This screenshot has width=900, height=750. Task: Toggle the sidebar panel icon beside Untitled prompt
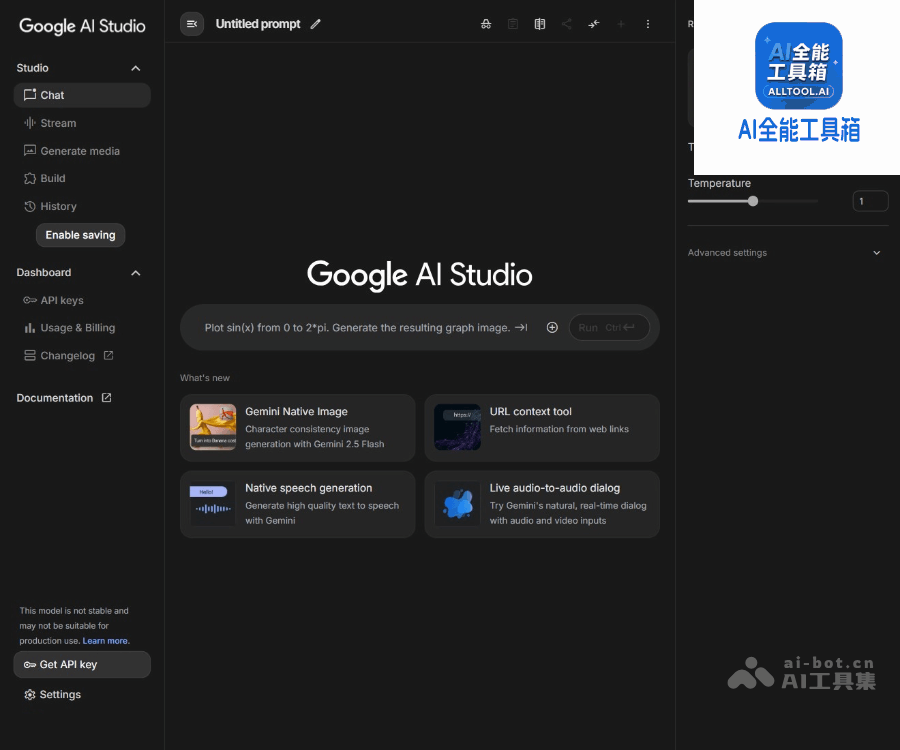(192, 24)
